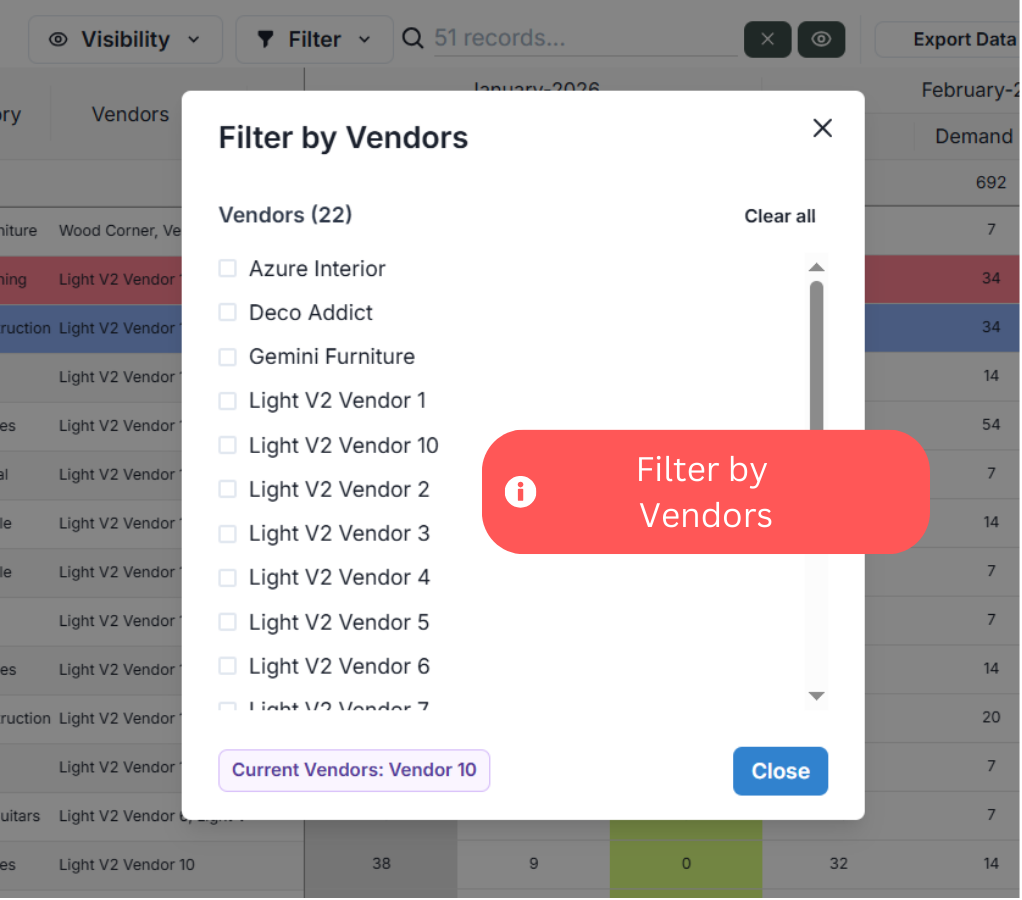Expand the Filter dropdown menu
1022x900 pixels.
[314, 40]
